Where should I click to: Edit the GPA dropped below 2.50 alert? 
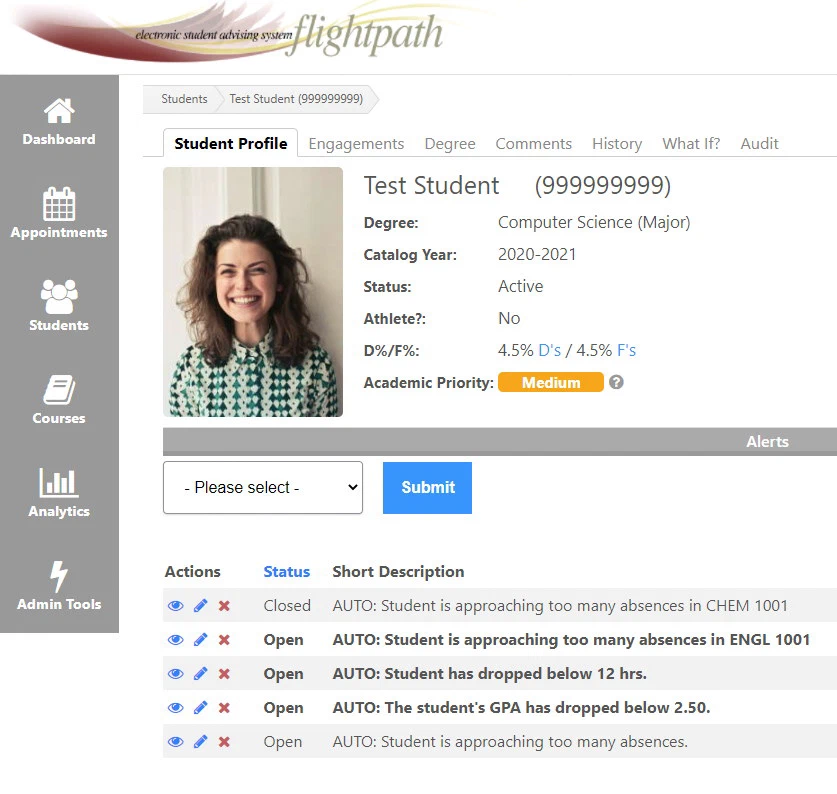[201, 707]
